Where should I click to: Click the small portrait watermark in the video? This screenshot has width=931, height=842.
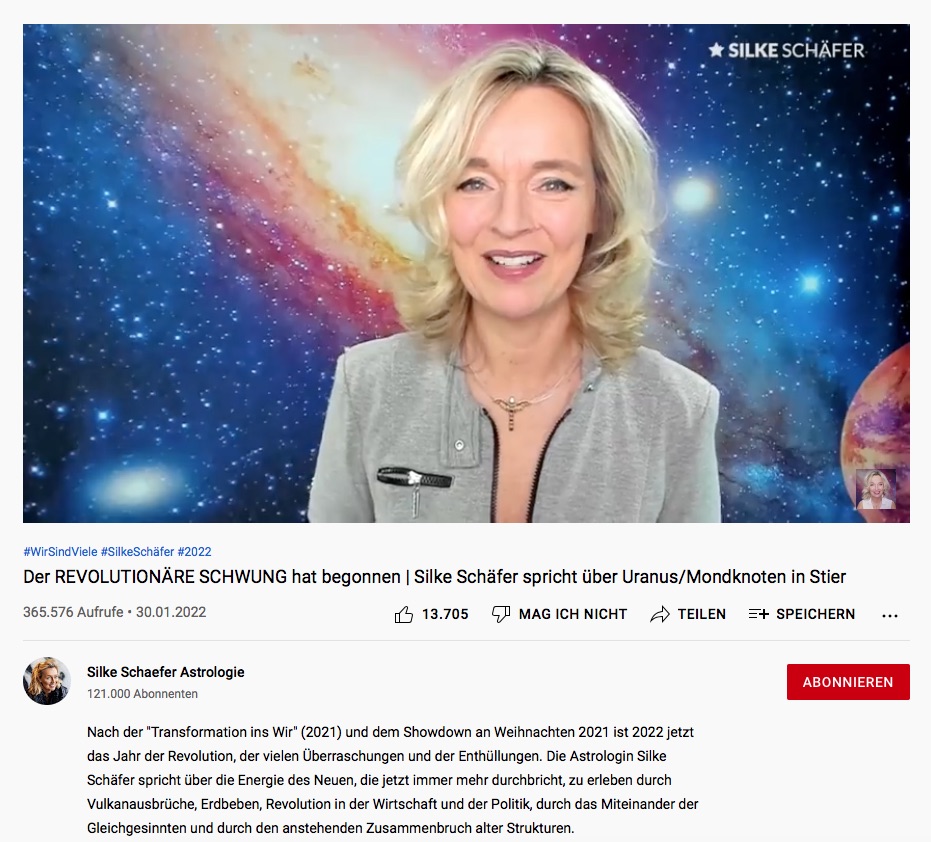click(x=875, y=489)
